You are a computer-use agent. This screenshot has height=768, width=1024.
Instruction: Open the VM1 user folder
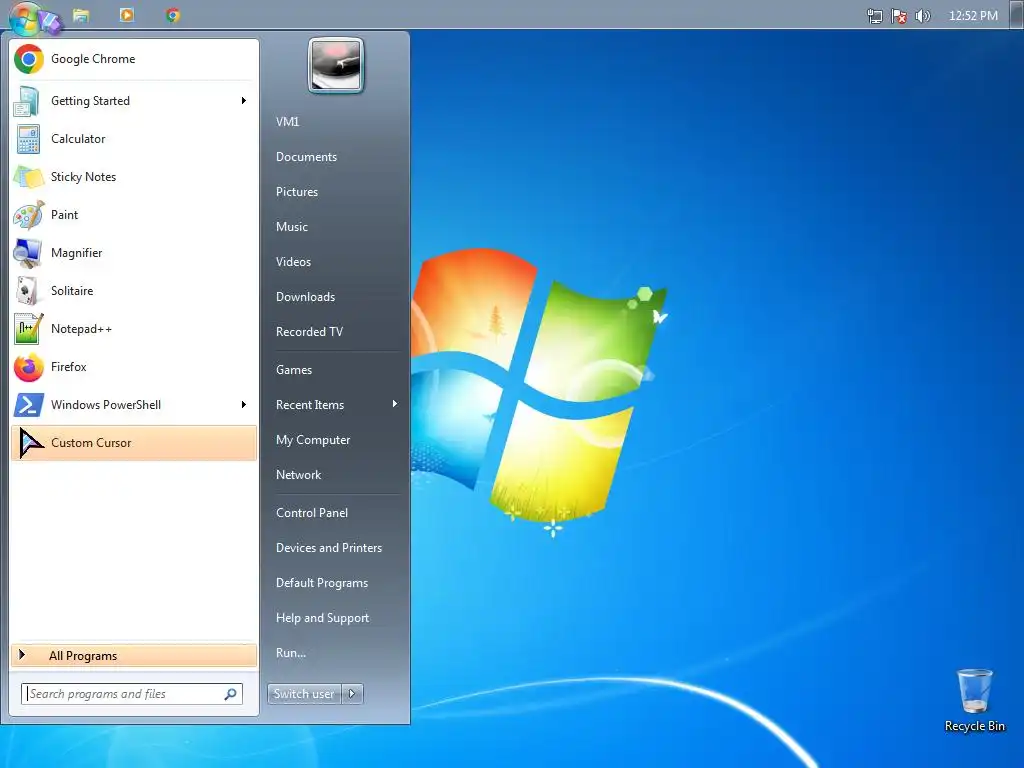287,121
